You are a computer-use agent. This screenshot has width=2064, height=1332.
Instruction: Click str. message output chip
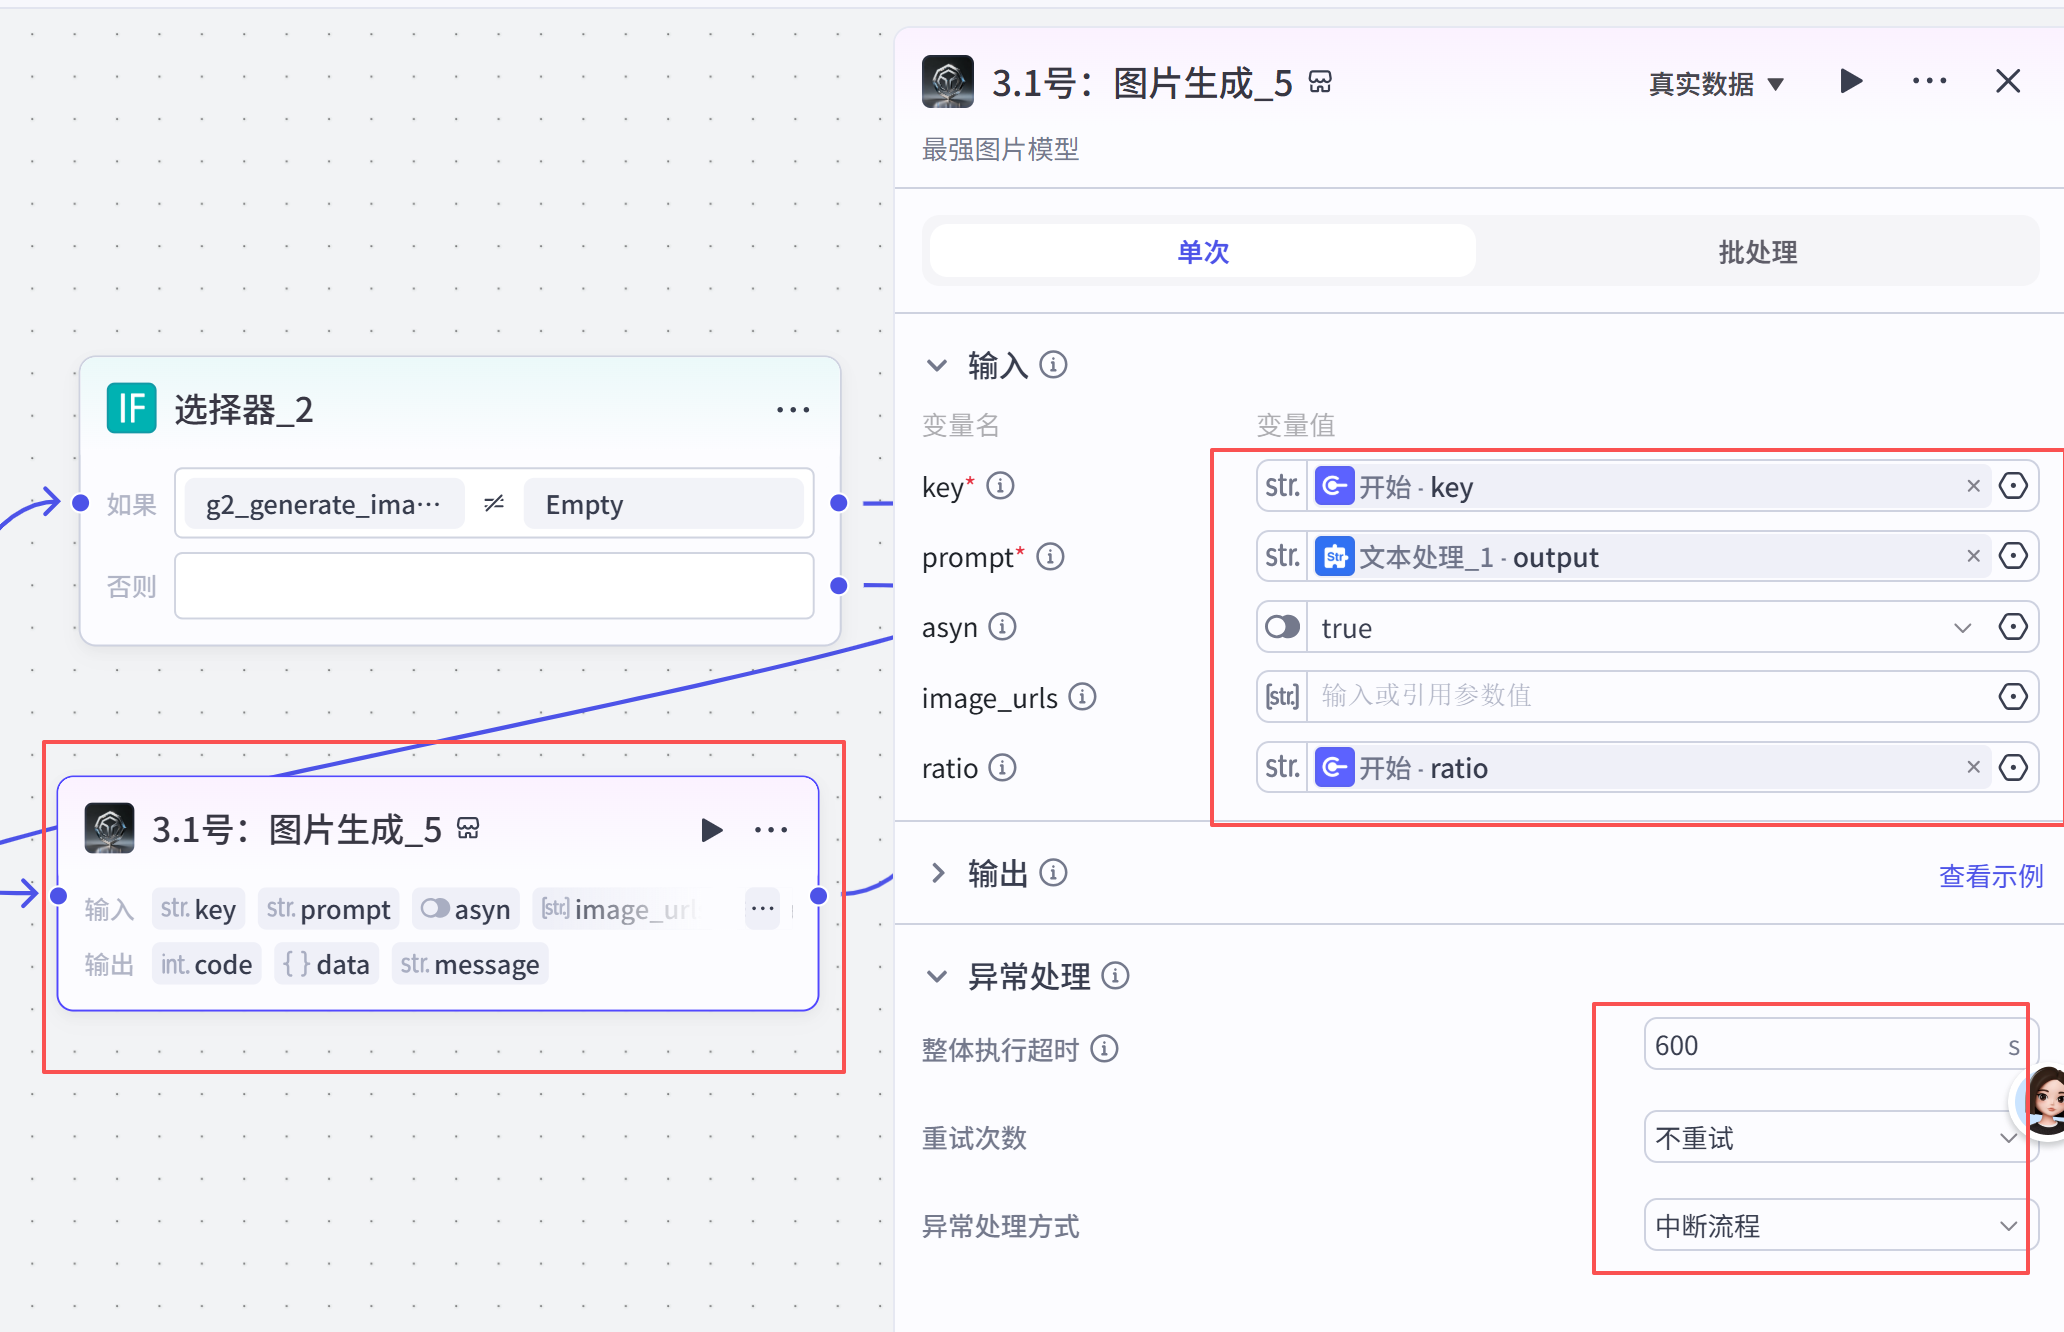click(469, 964)
